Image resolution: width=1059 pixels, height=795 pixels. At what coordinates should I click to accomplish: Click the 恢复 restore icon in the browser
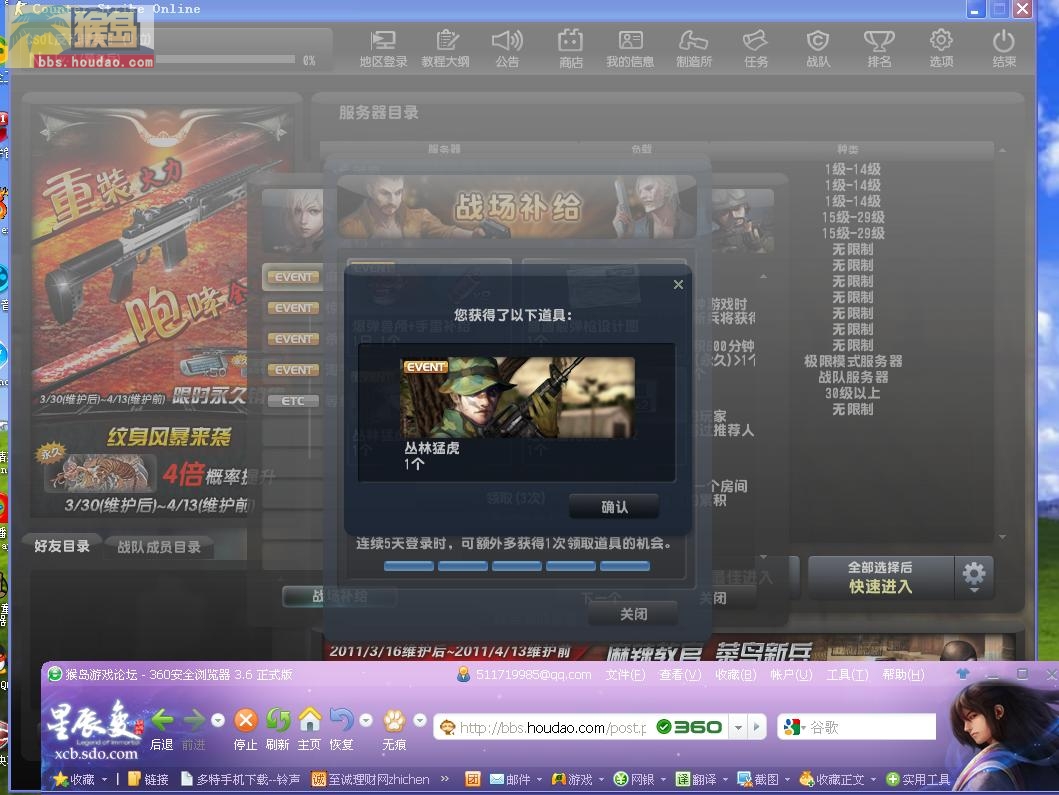342,720
